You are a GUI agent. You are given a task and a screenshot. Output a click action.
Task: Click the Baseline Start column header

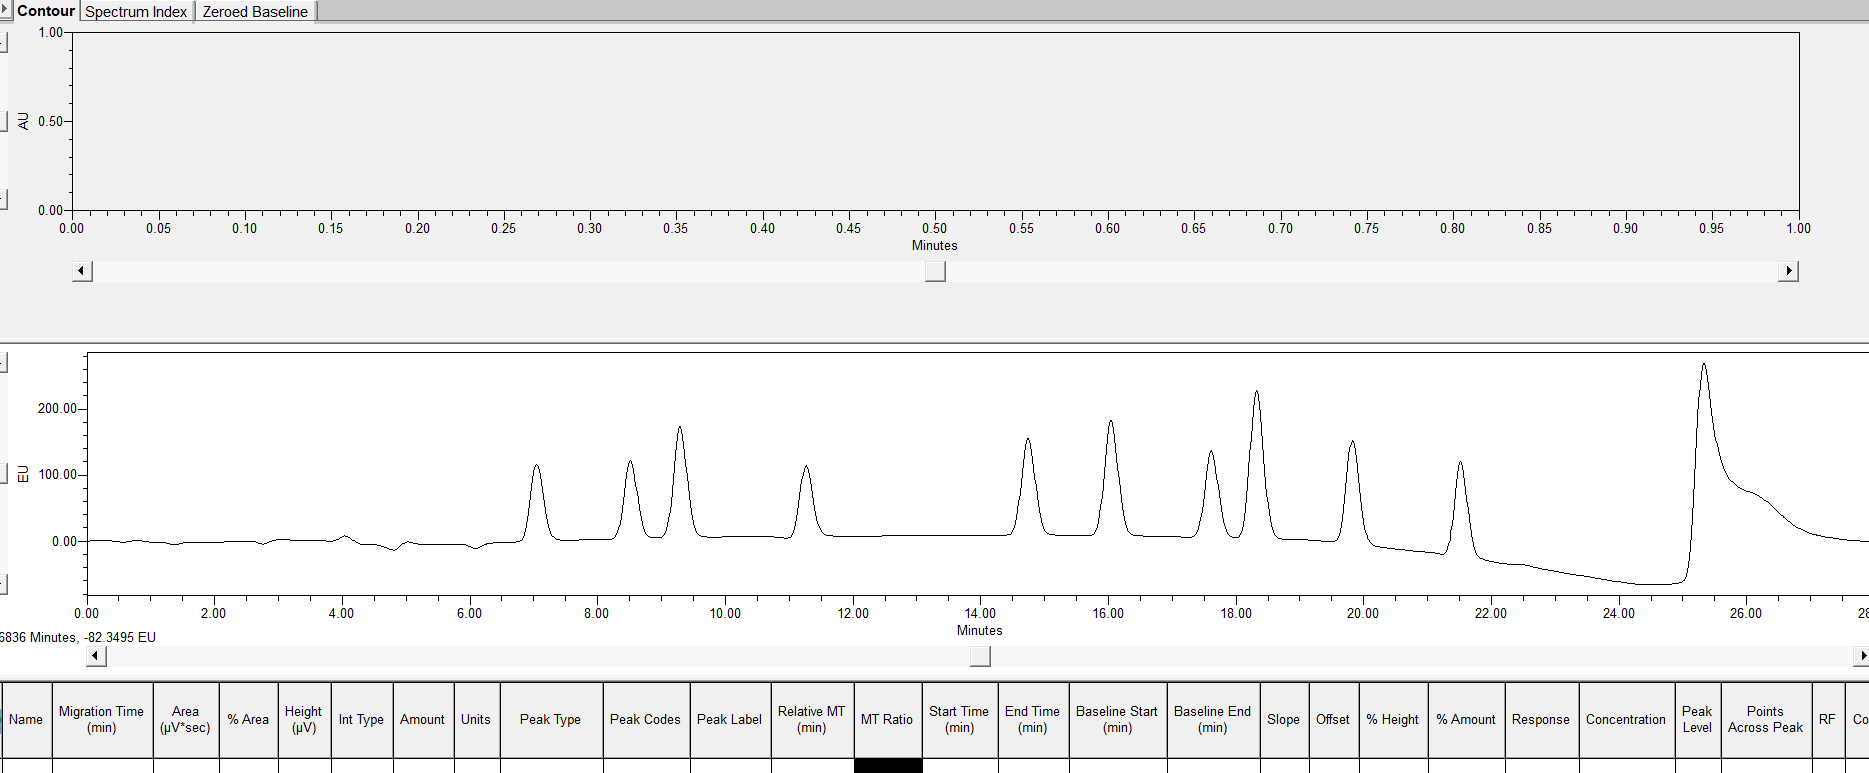(x=1116, y=719)
